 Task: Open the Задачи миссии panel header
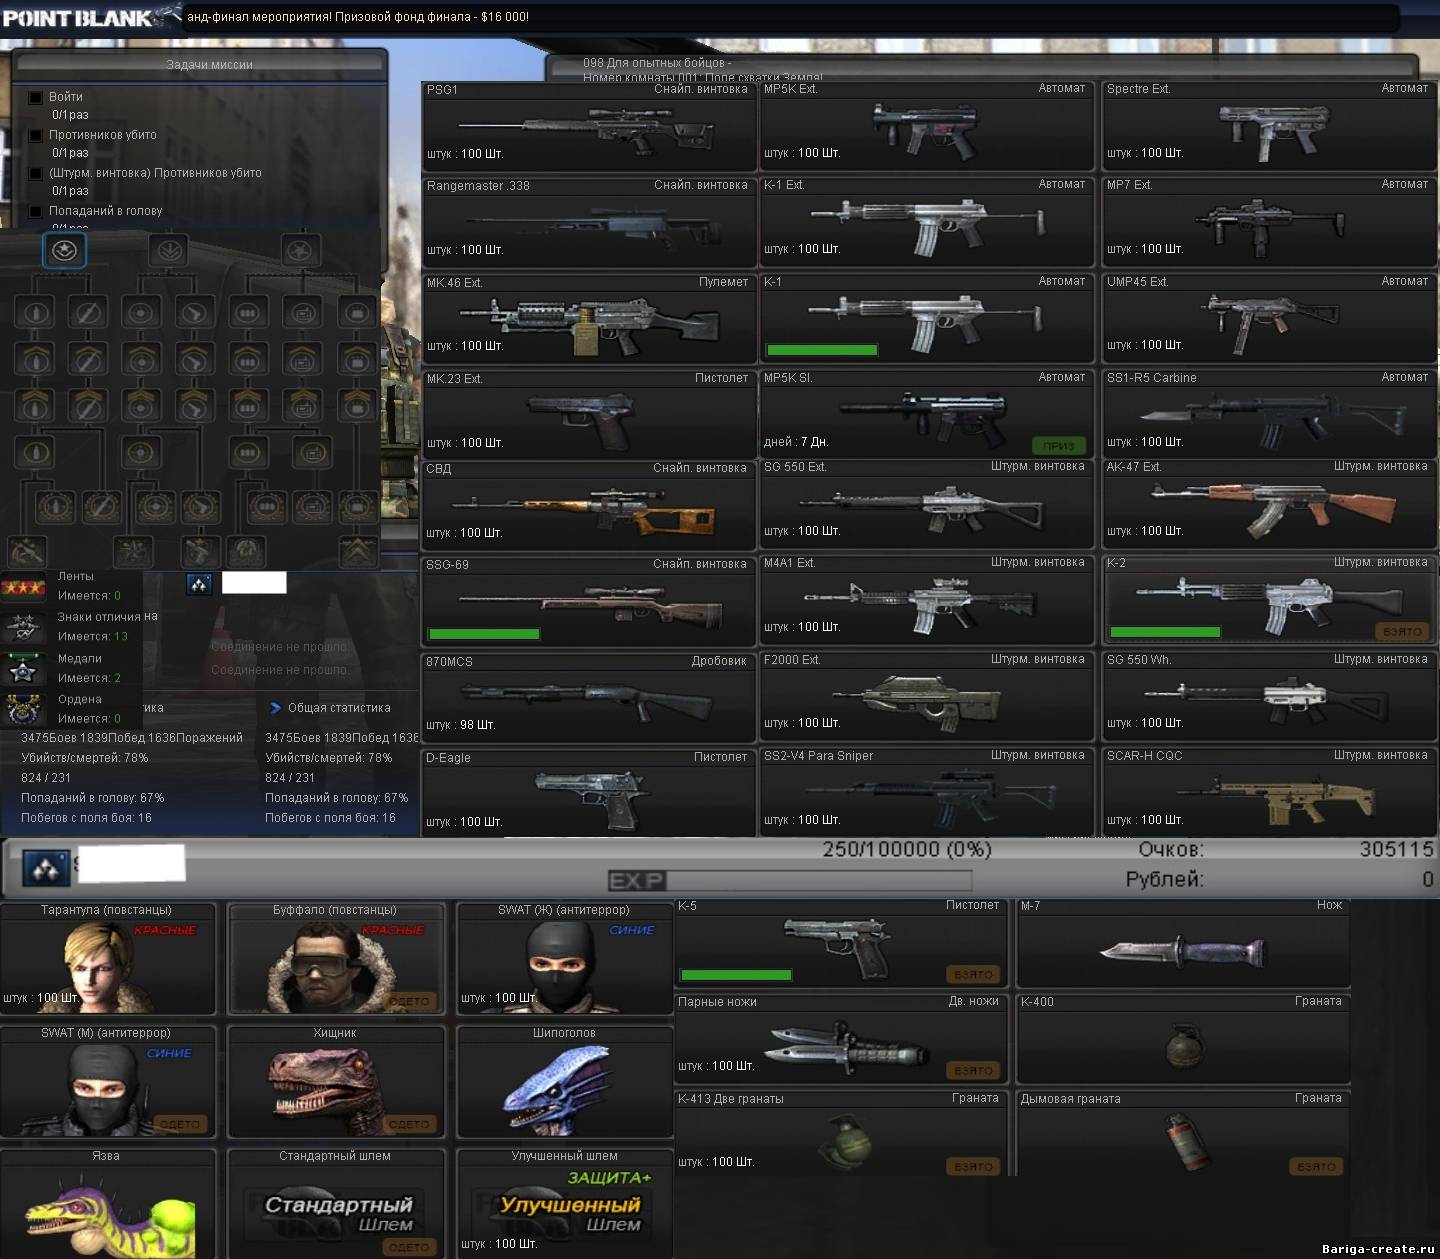click(x=200, y=64)
